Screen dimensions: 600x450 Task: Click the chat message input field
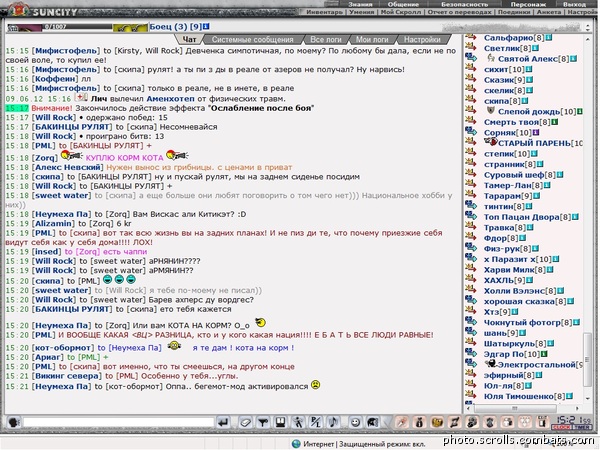coord(118,422)
